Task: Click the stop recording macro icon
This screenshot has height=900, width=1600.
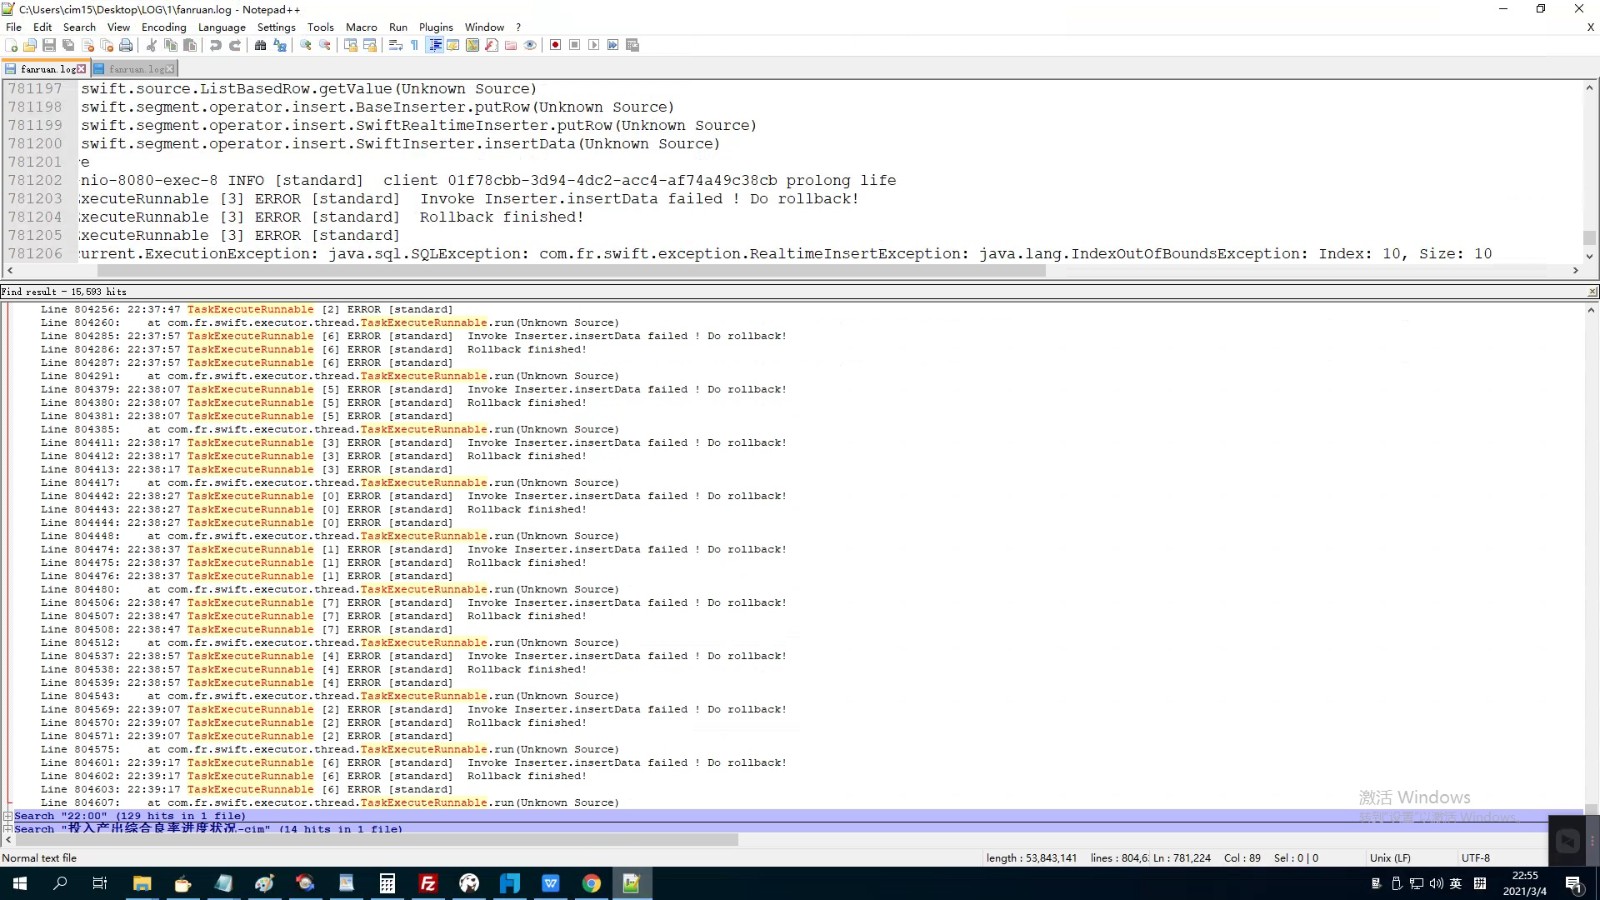Action: [574, 45]
